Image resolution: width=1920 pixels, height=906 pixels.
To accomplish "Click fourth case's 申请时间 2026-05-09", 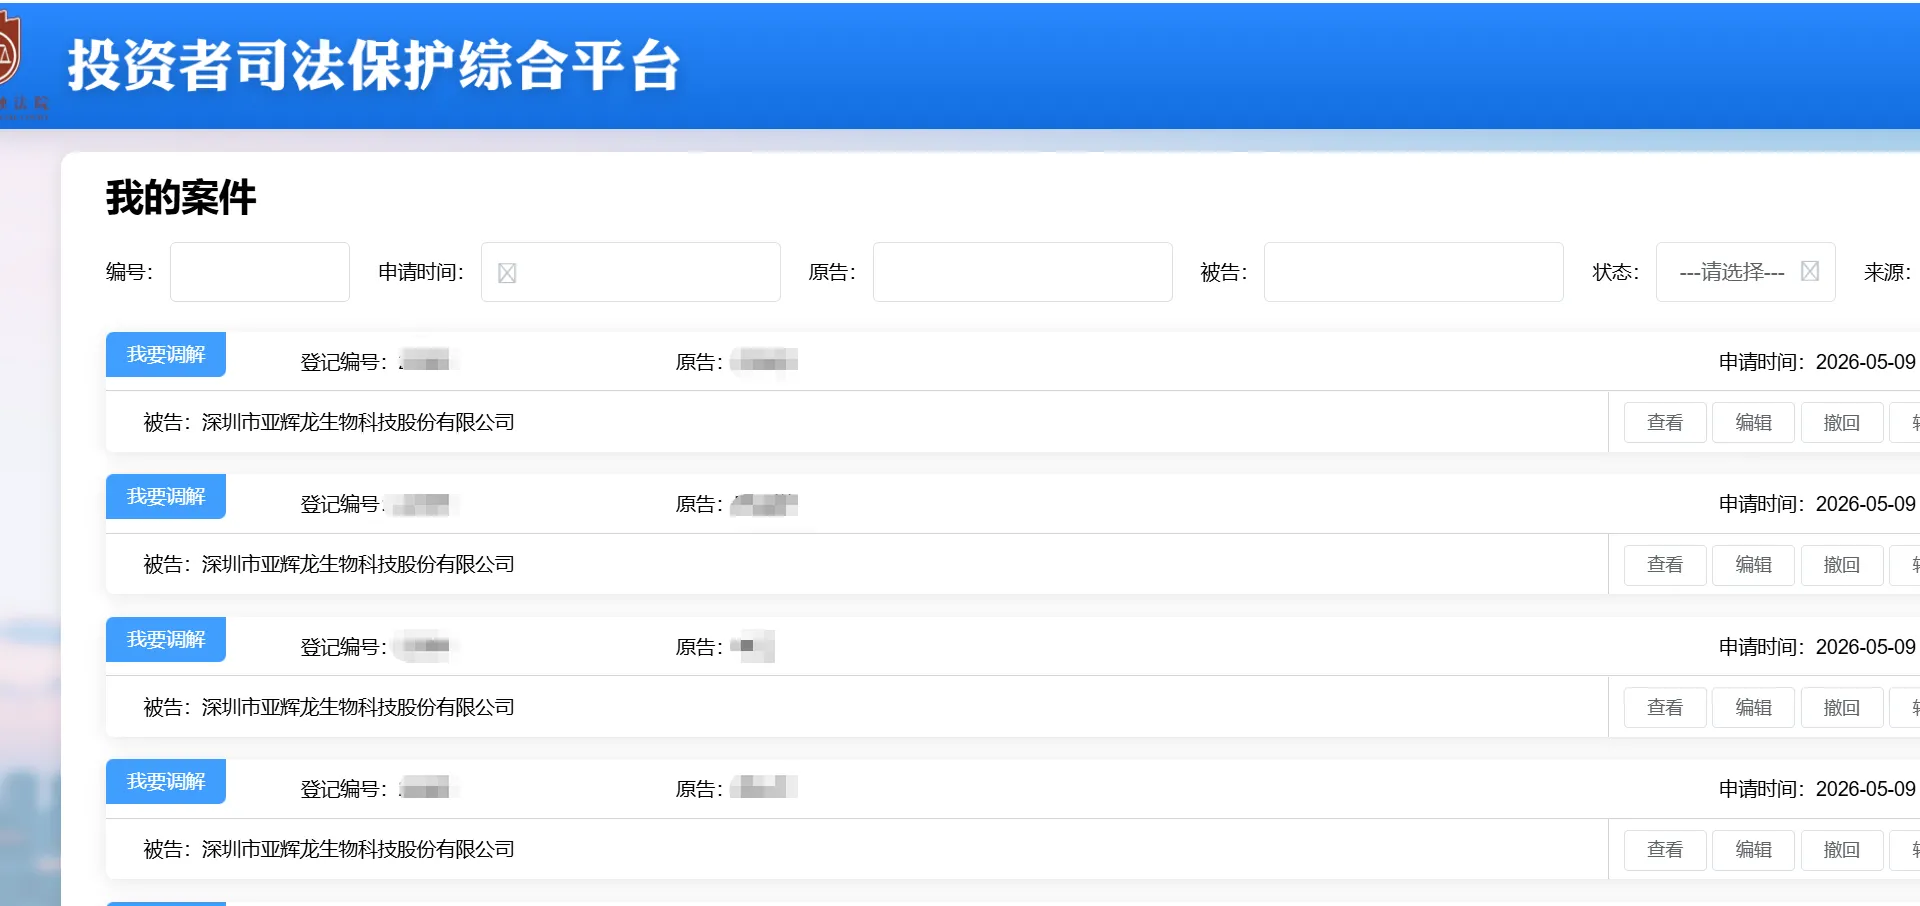I will click(1817, 789).
